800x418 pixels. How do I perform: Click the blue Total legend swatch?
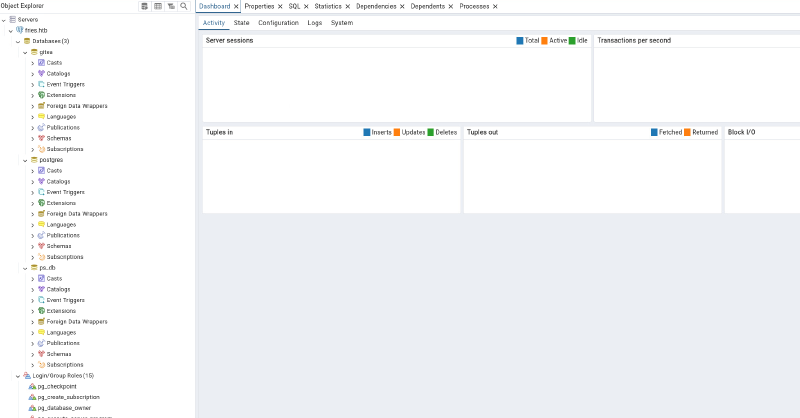pos(520,41)
